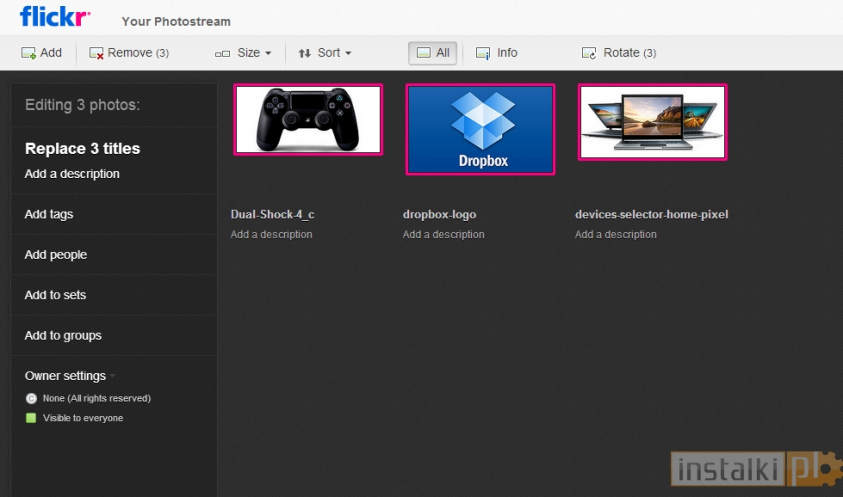Click the Info toolbar label
This screenshot has height=497, width=843.
[x=507, y=53]
